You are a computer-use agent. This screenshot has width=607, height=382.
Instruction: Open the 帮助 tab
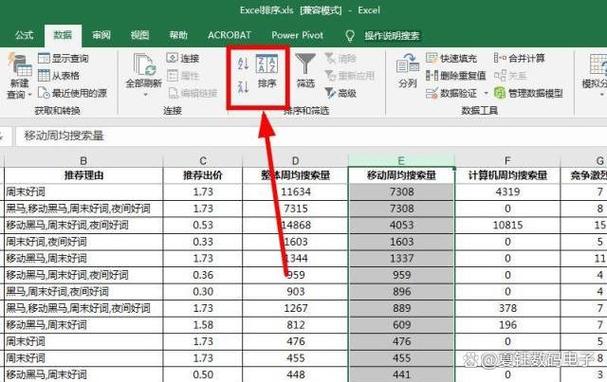click(178, 35)
